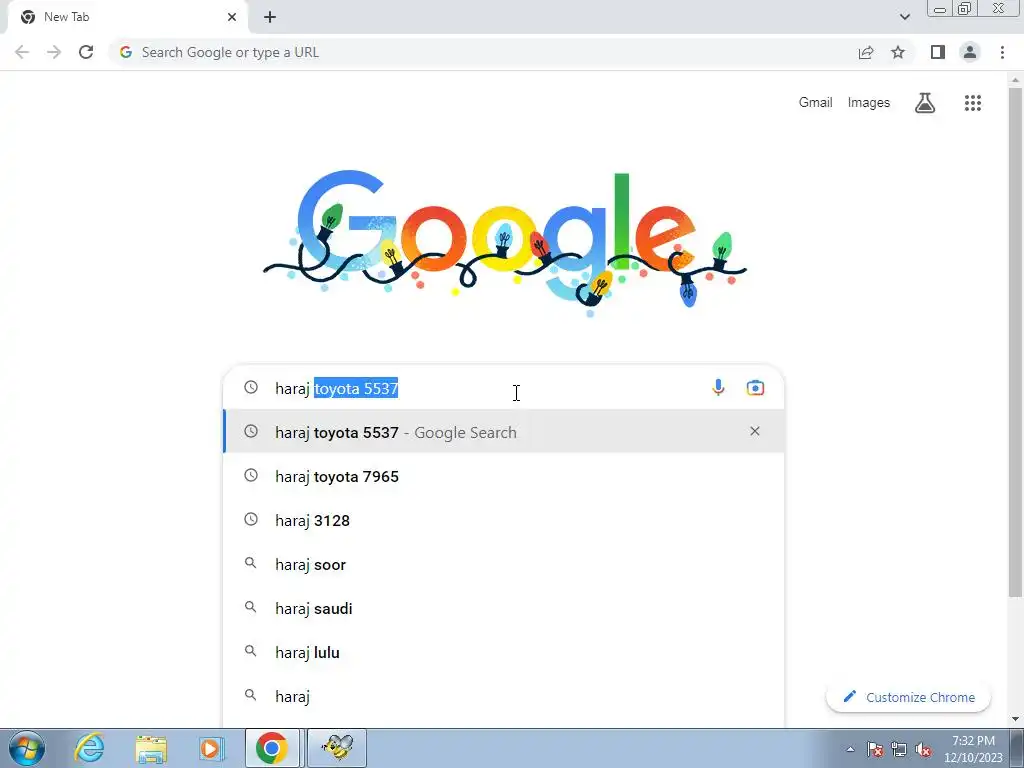Close the New Tab tab
The image size is (1024, 768).
(232, 17)
